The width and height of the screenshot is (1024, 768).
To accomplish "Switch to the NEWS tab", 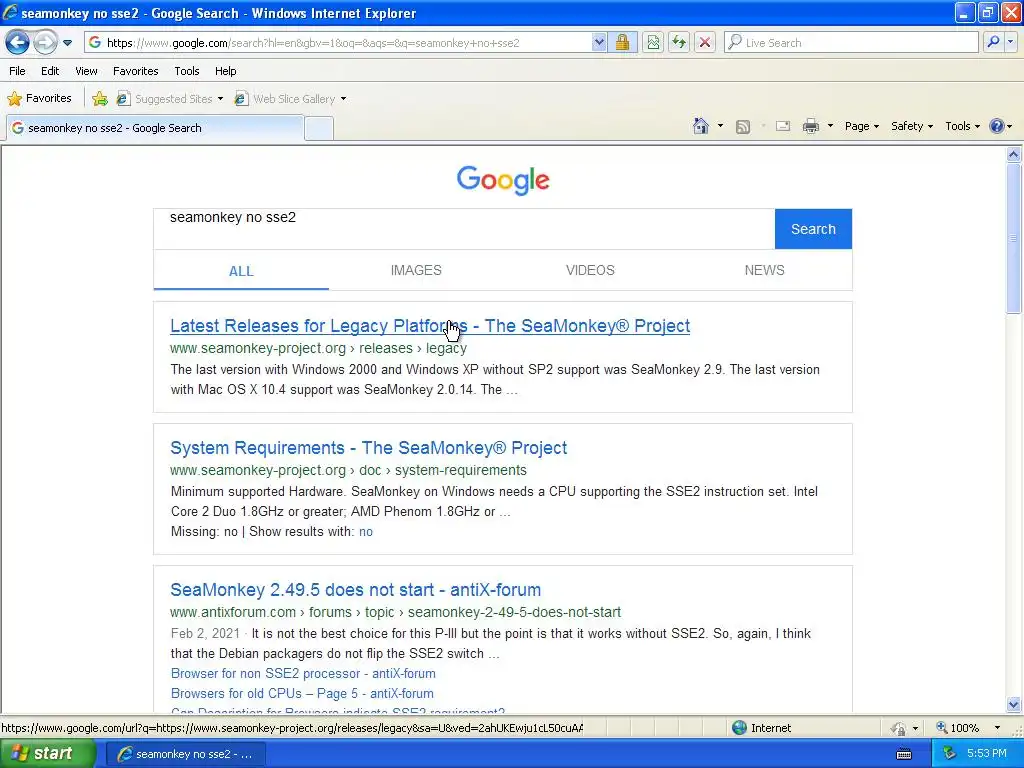I will click(x=765, y=270).
